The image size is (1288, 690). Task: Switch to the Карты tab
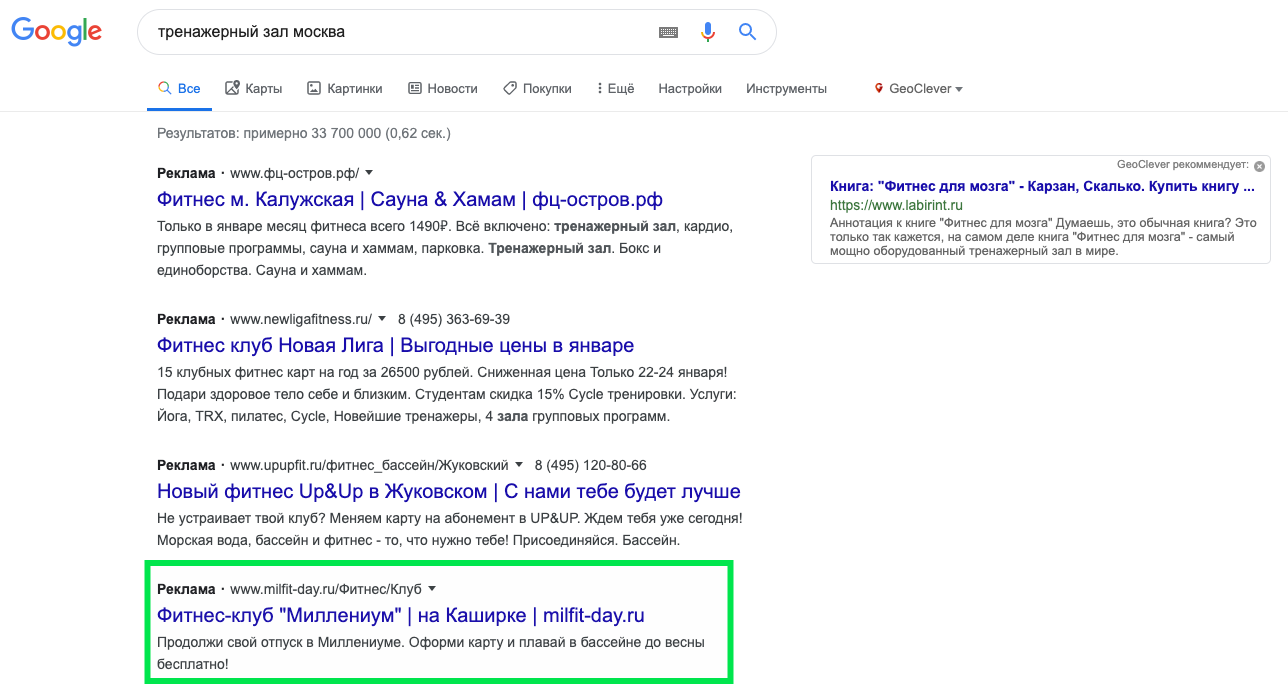coord(254,89)
